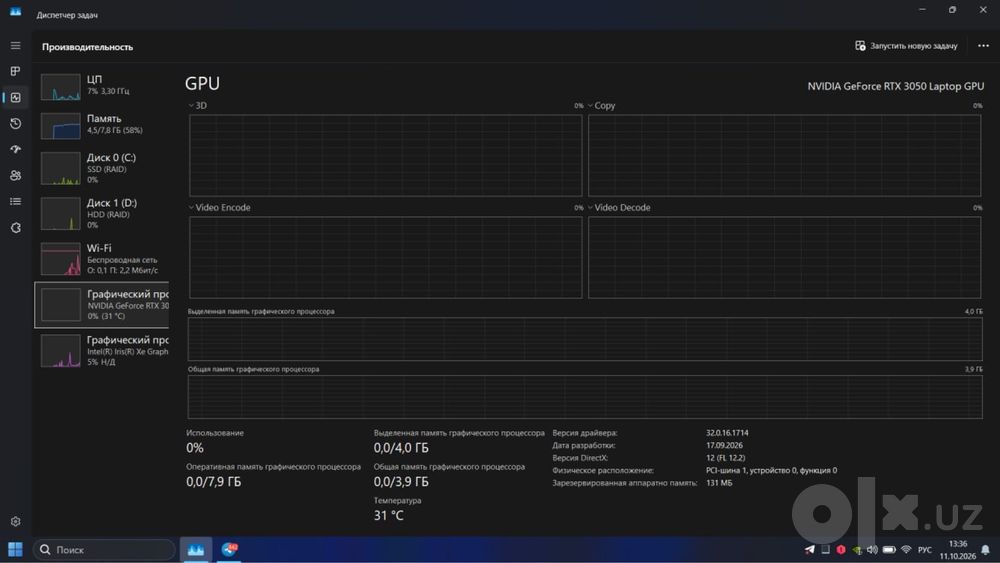Select the Wi-Fi performance item
Screen dimensions: 1000x563
coord(102,259)
